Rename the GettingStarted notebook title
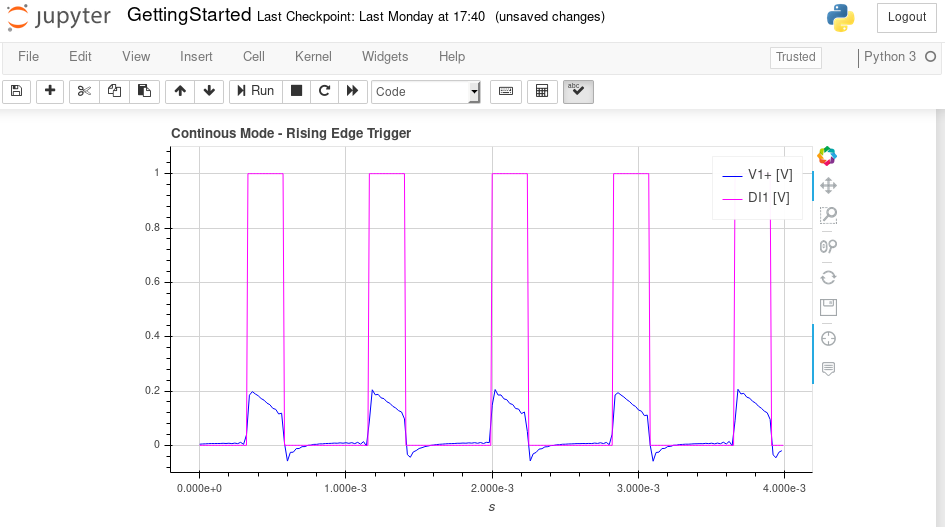This screenshot has height=527, width=945. point(189,15)
